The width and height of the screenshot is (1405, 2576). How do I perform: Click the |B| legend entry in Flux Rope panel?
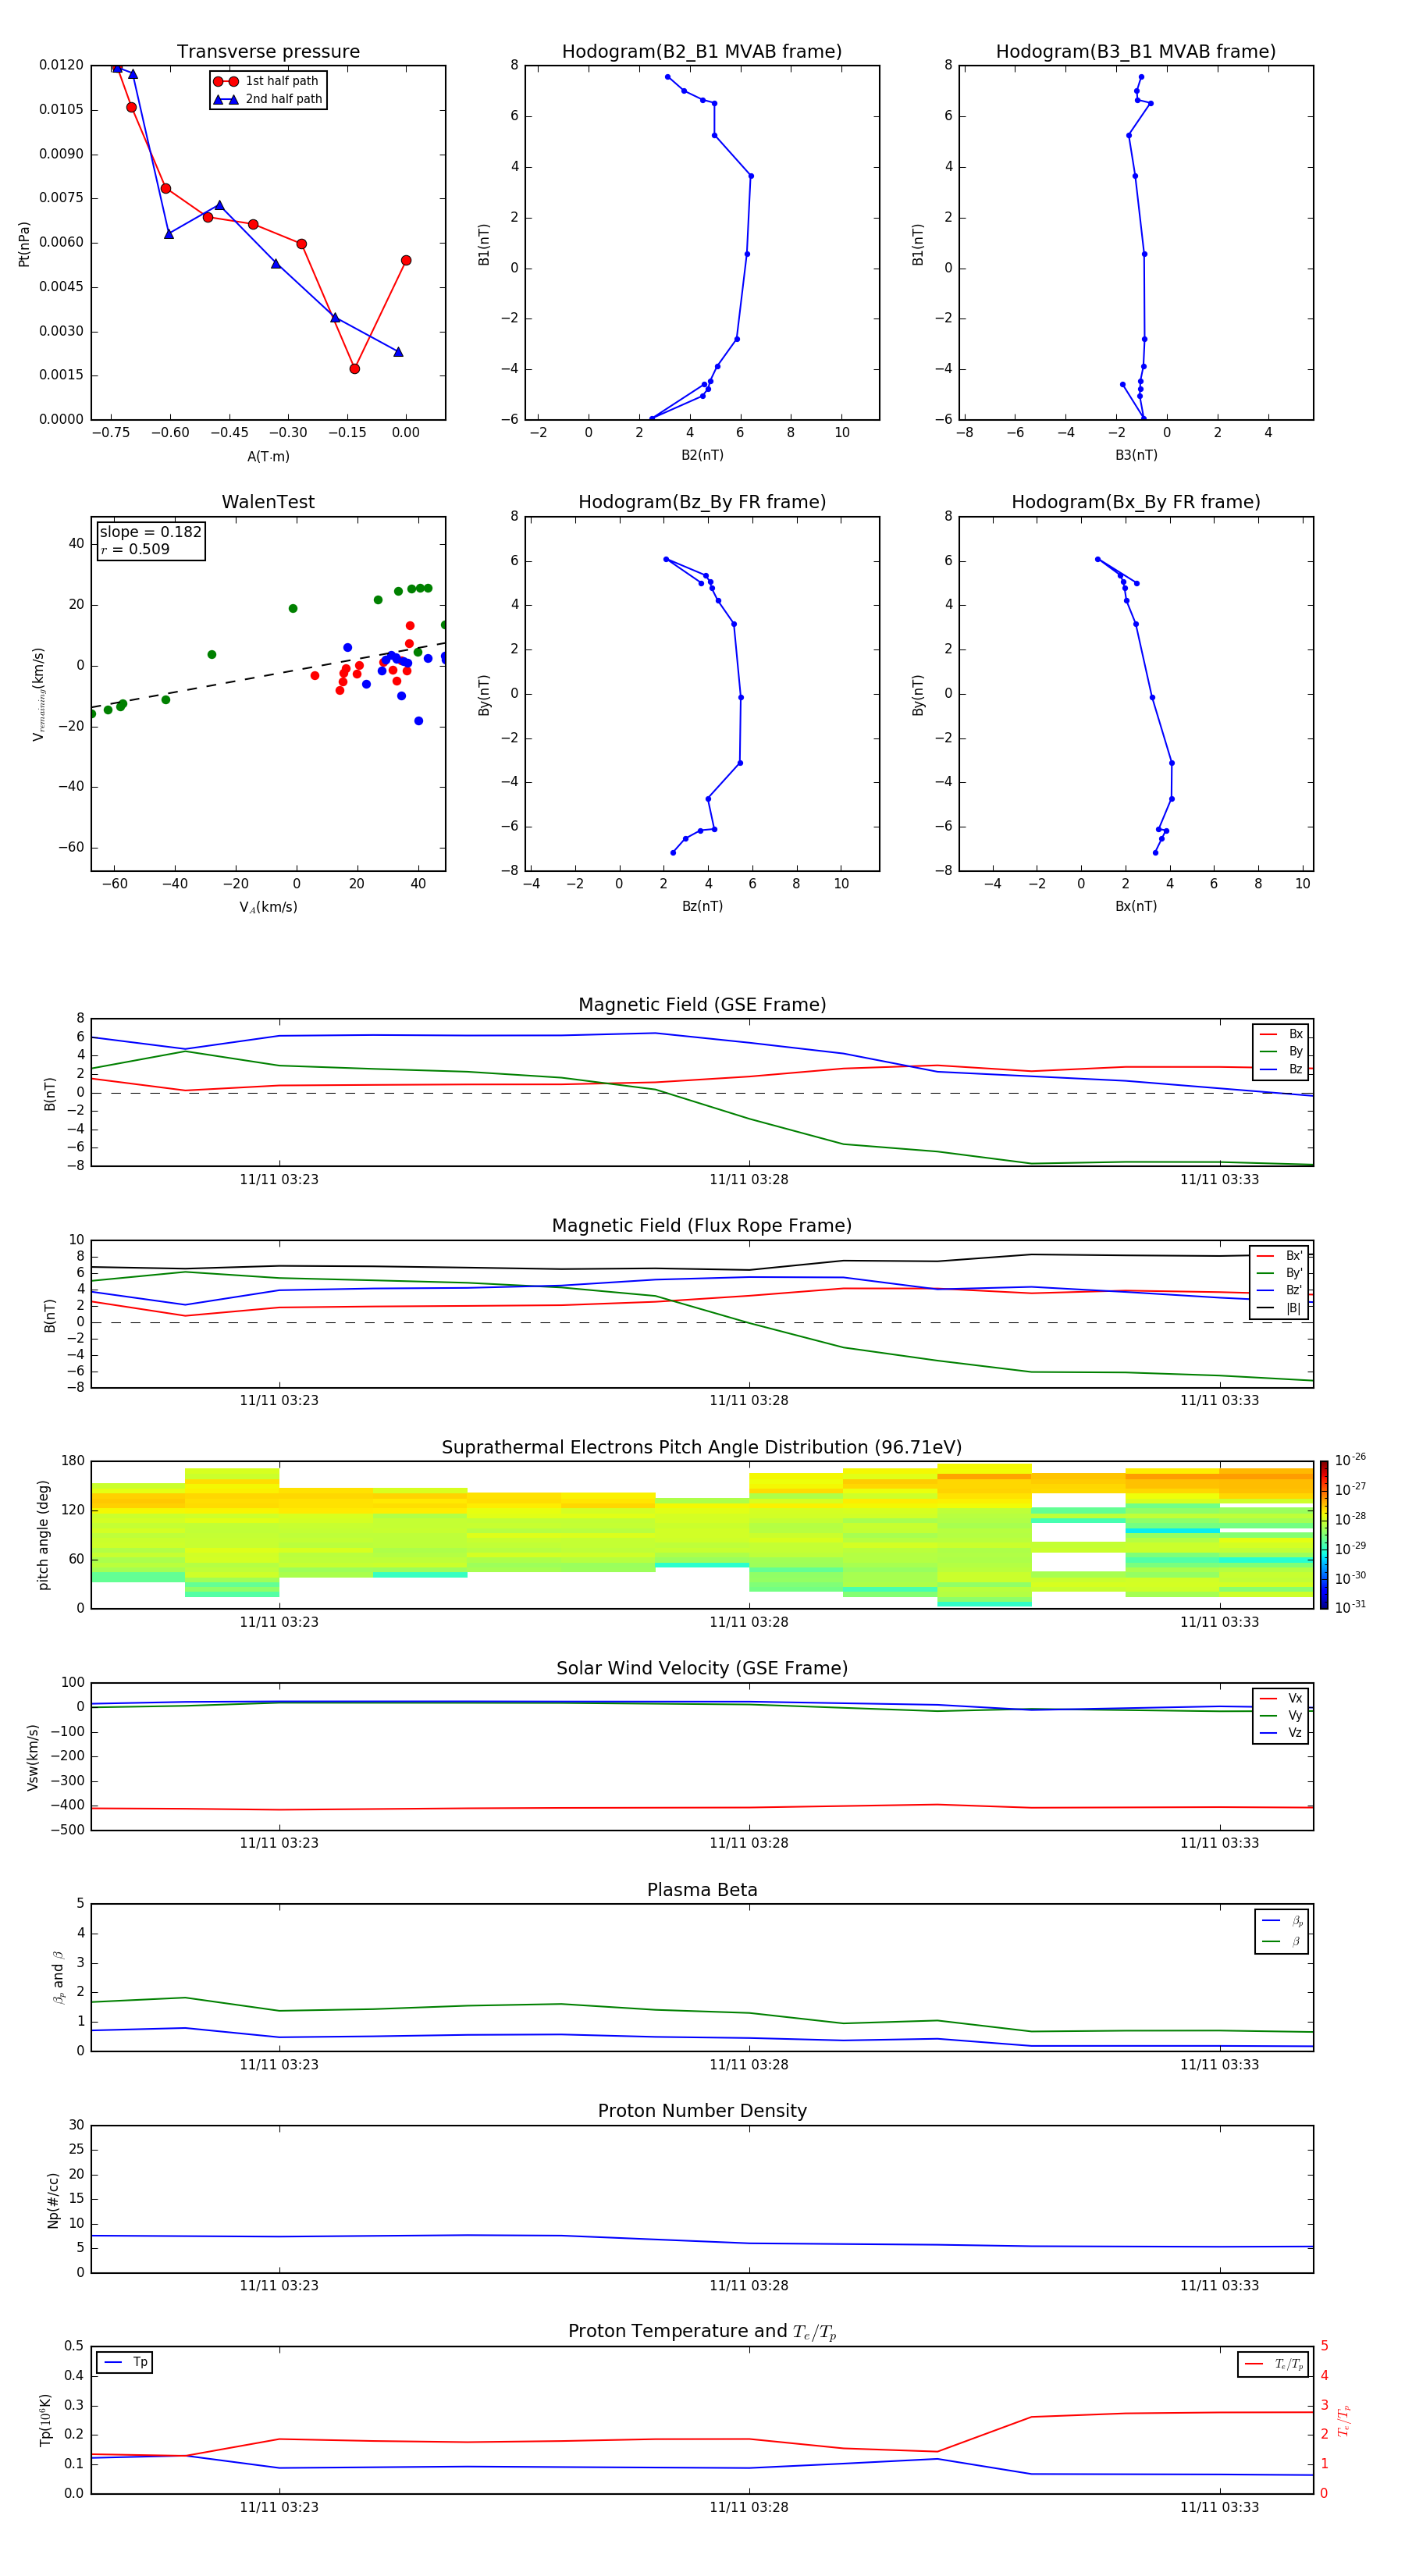(x=1280, y=1309)
